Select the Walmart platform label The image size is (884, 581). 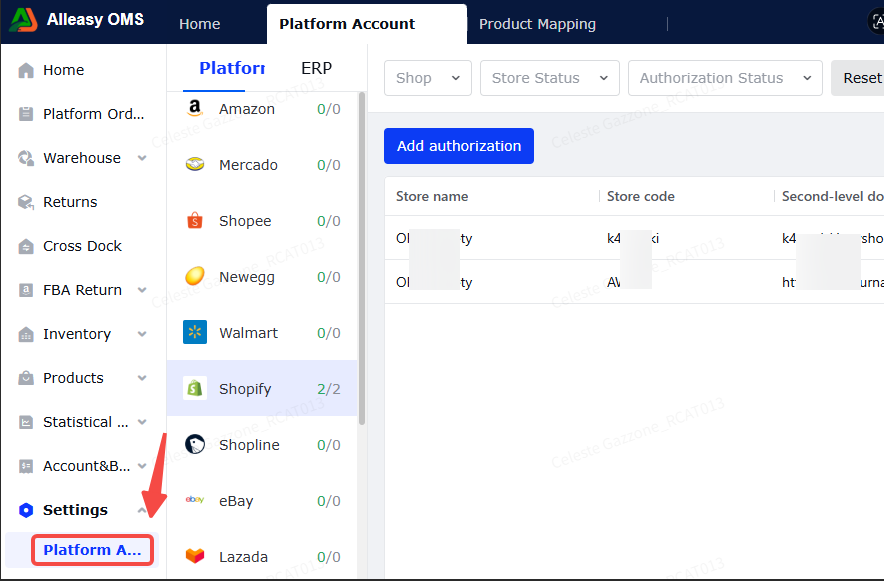point(249,333)
